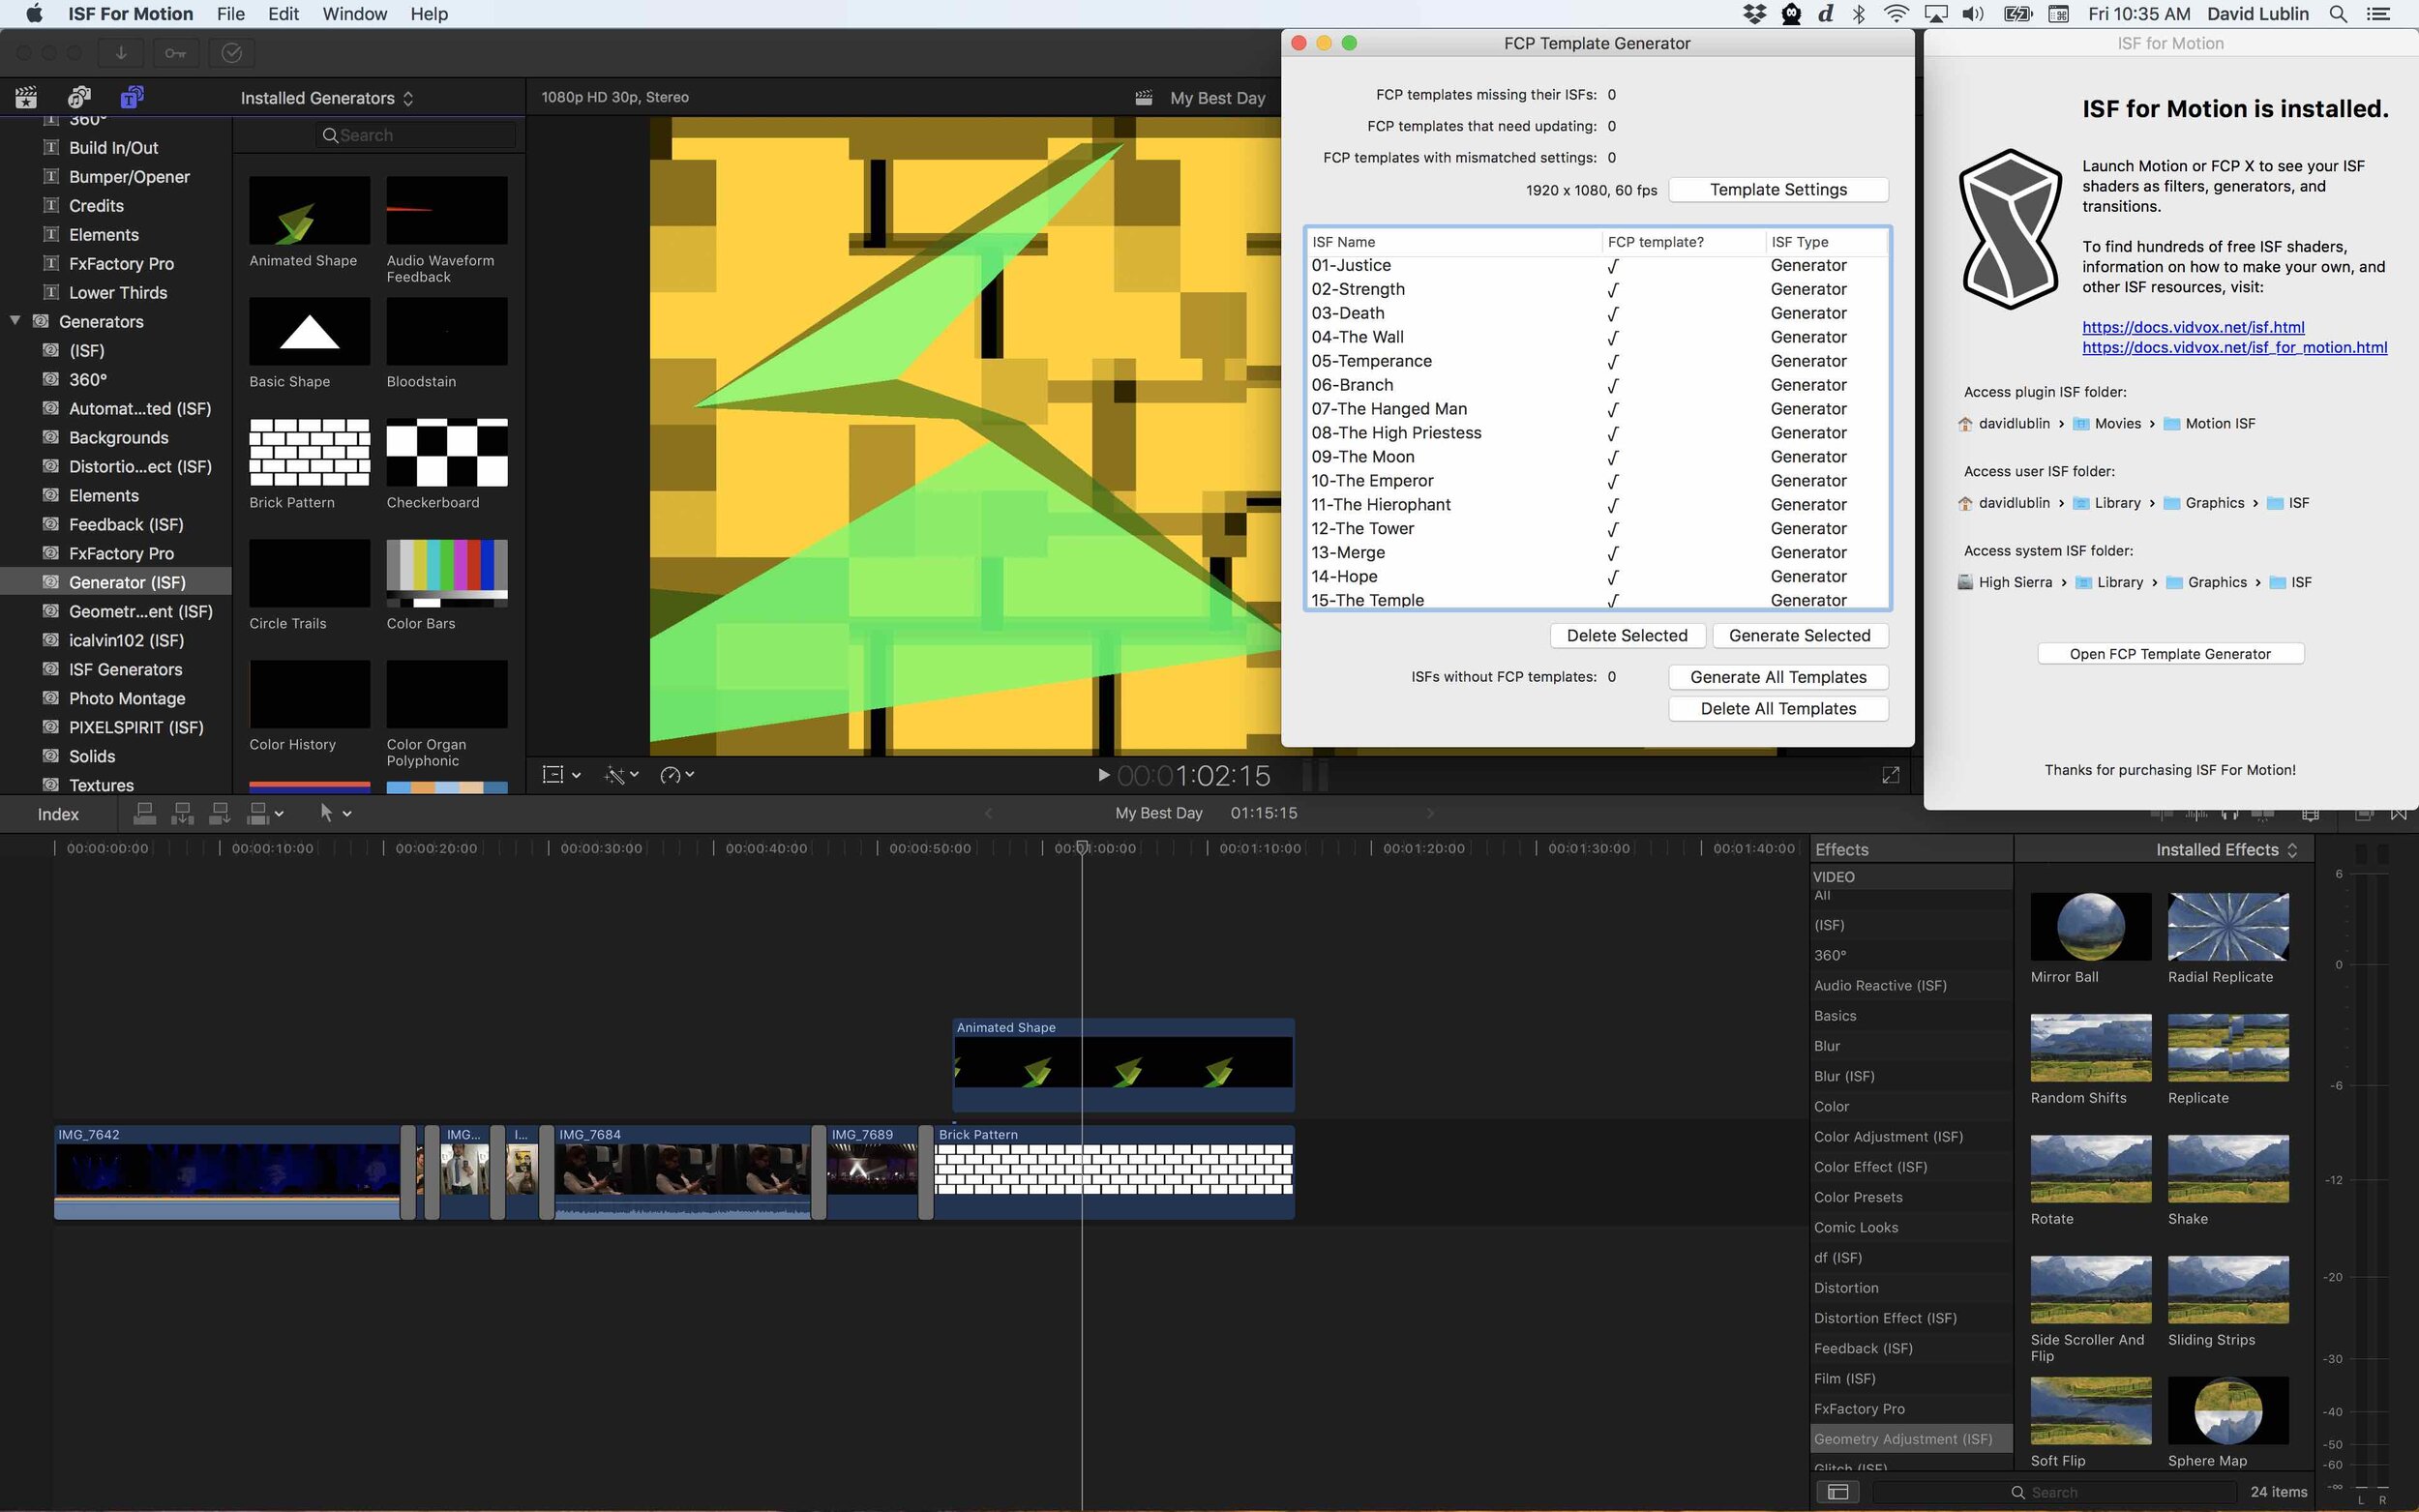
Task: Click Generate All Templates button
Action: [1778, 676]
